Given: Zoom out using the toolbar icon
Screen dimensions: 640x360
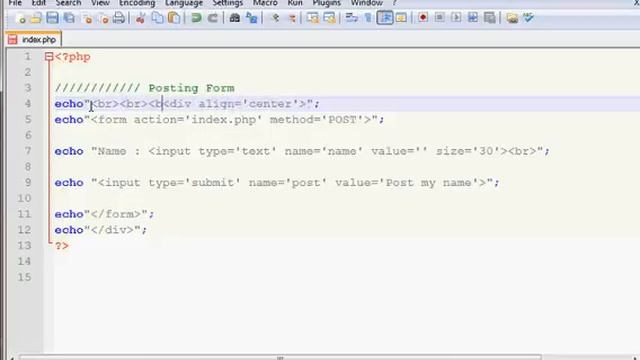Looking at the screenshot, I should [x=292, y=18].
